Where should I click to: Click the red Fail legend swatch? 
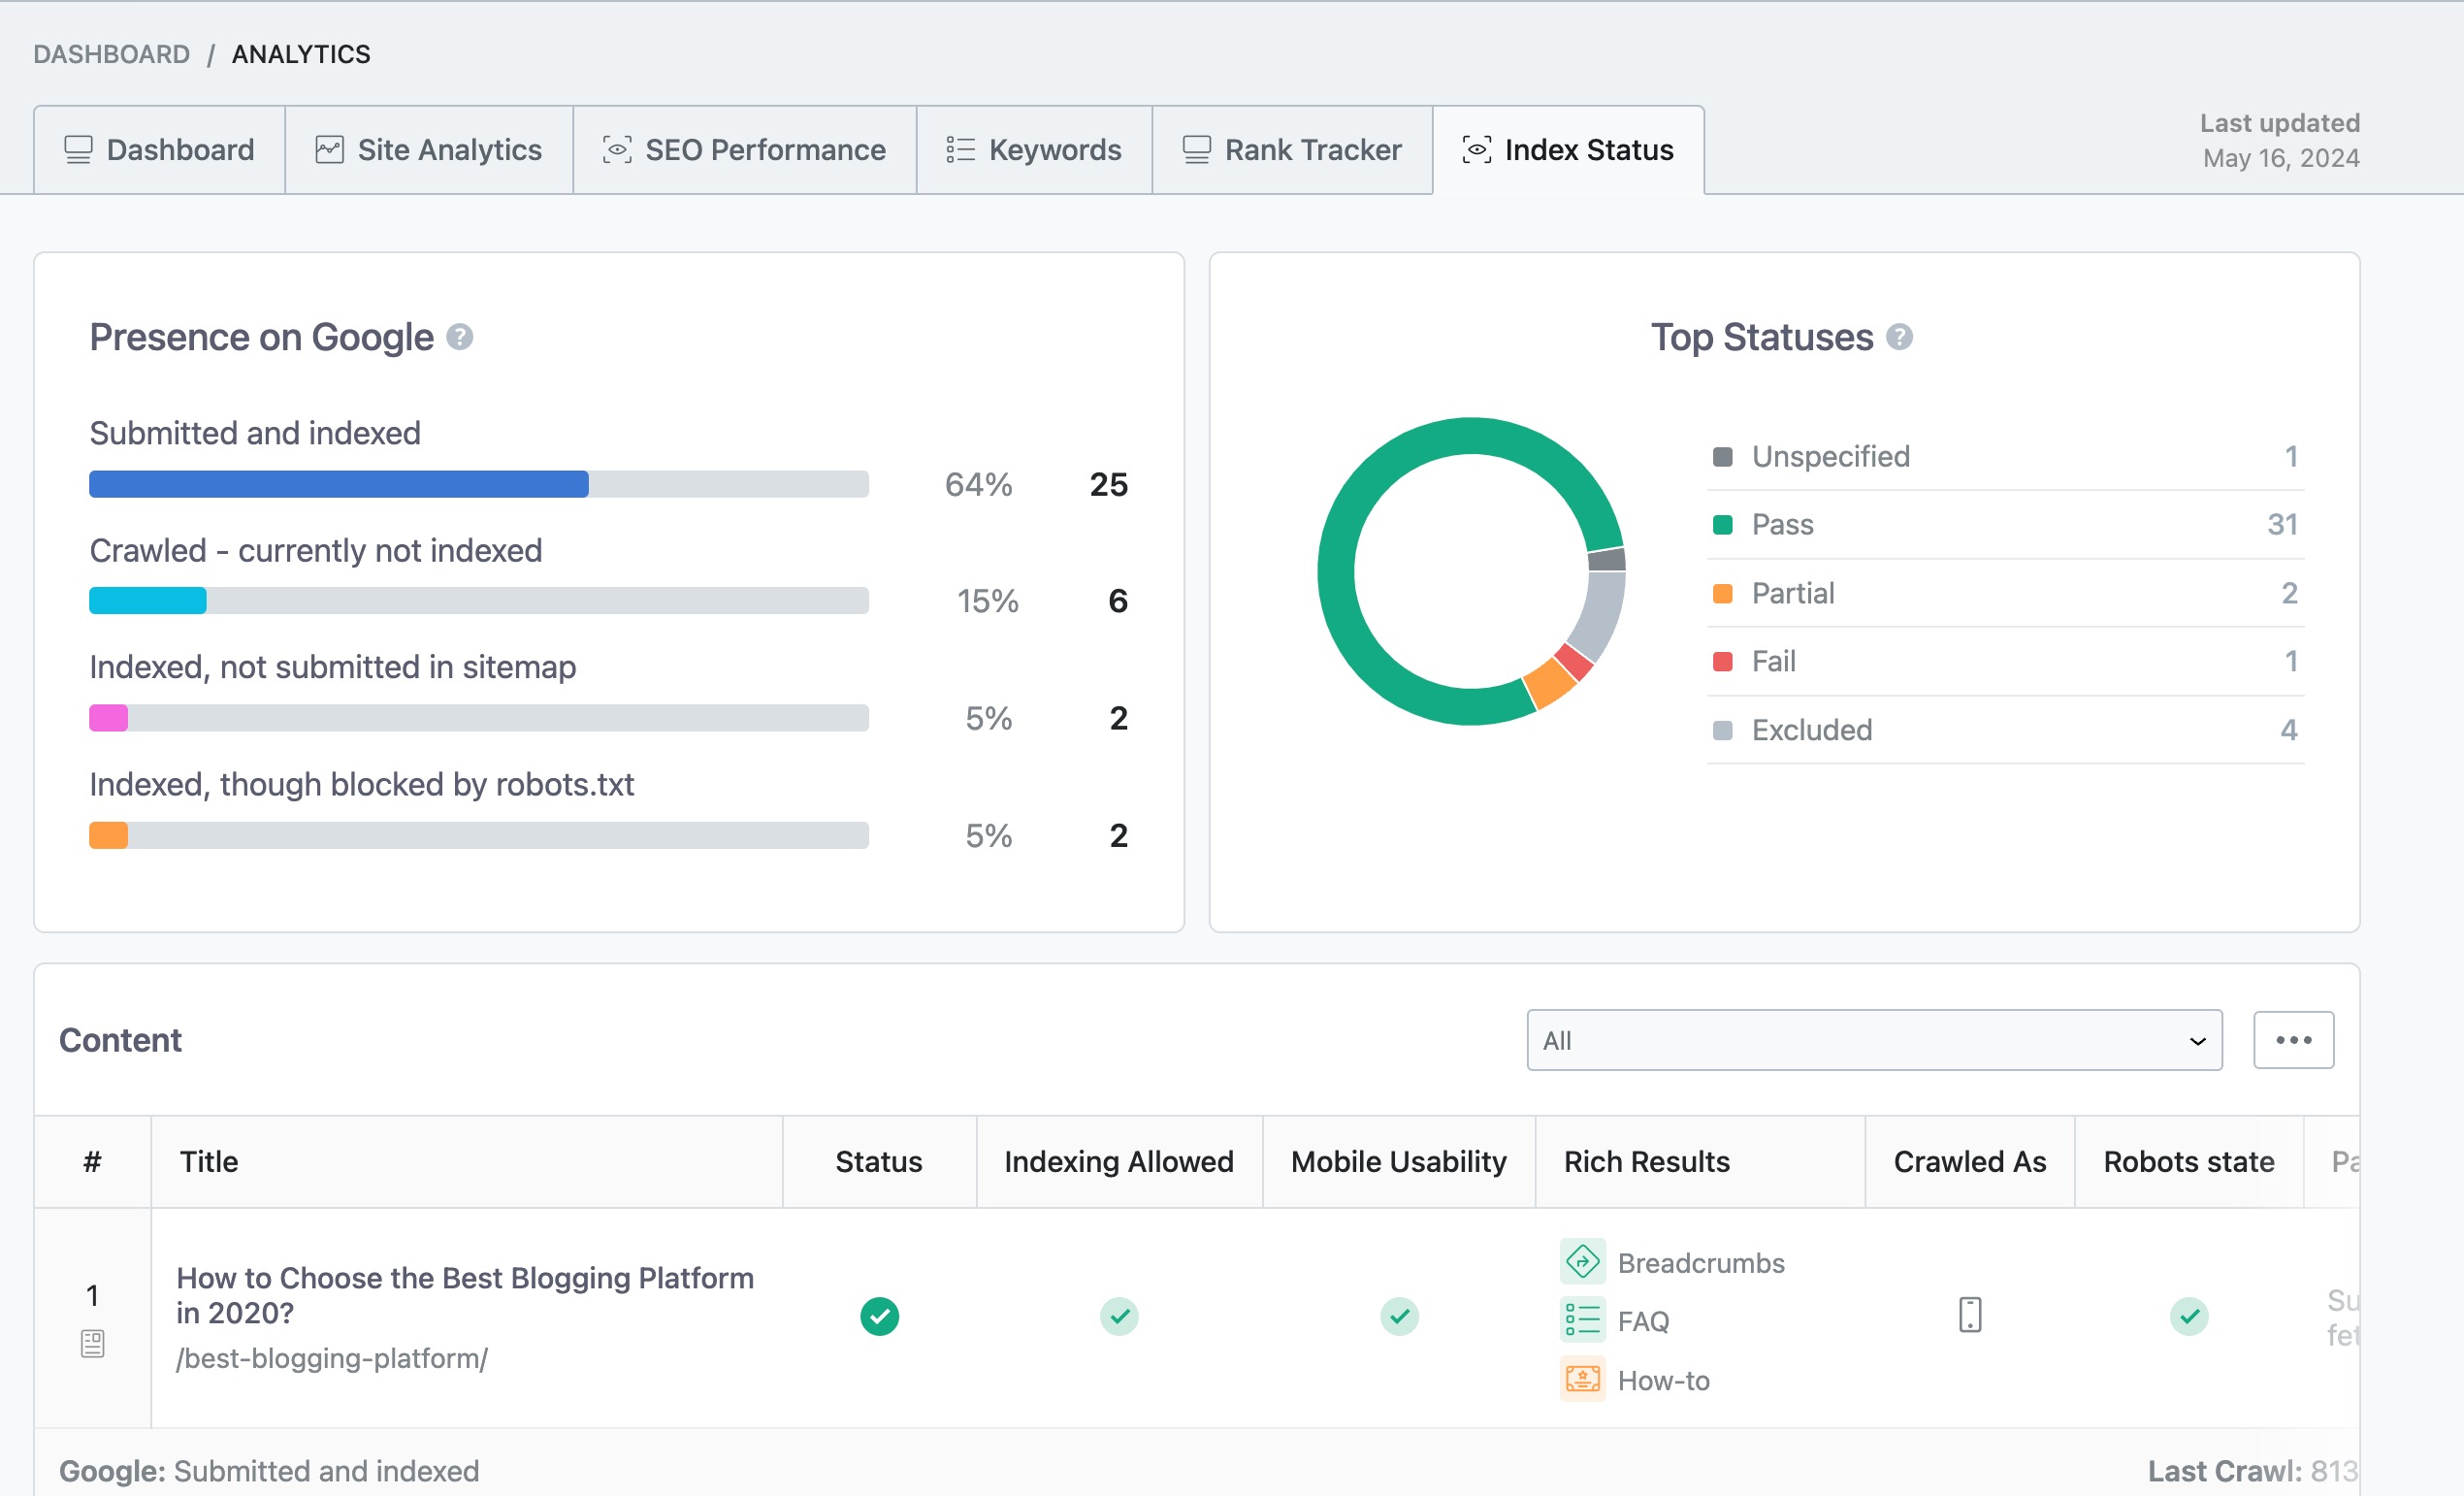[x=1722, y=662]
